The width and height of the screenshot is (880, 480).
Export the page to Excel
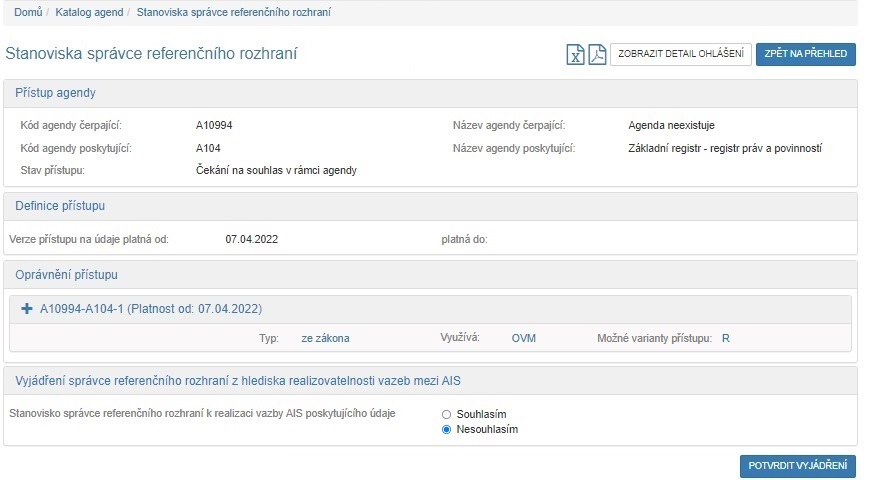click(x=576, y=55)
